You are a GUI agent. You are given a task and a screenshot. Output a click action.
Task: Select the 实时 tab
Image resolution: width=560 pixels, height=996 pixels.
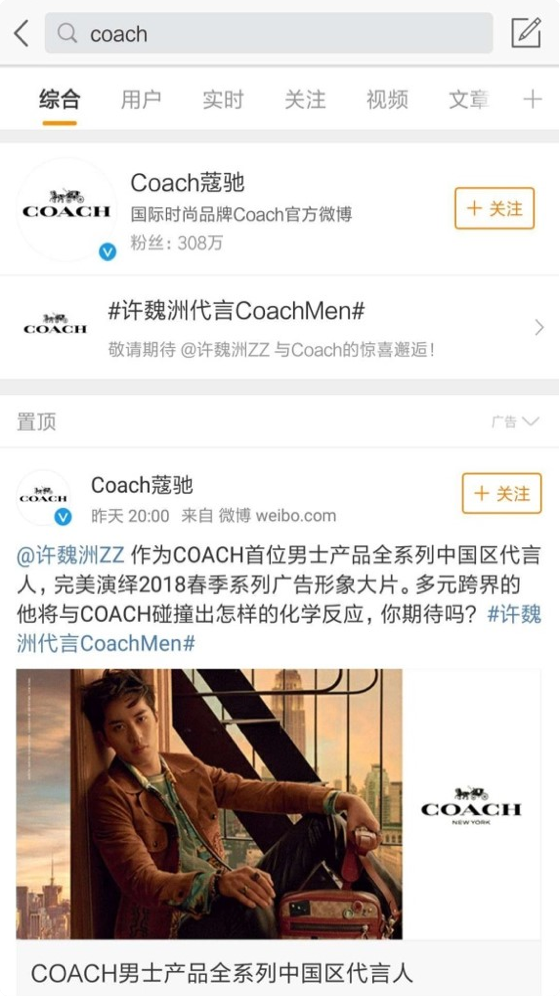point(223,100)
